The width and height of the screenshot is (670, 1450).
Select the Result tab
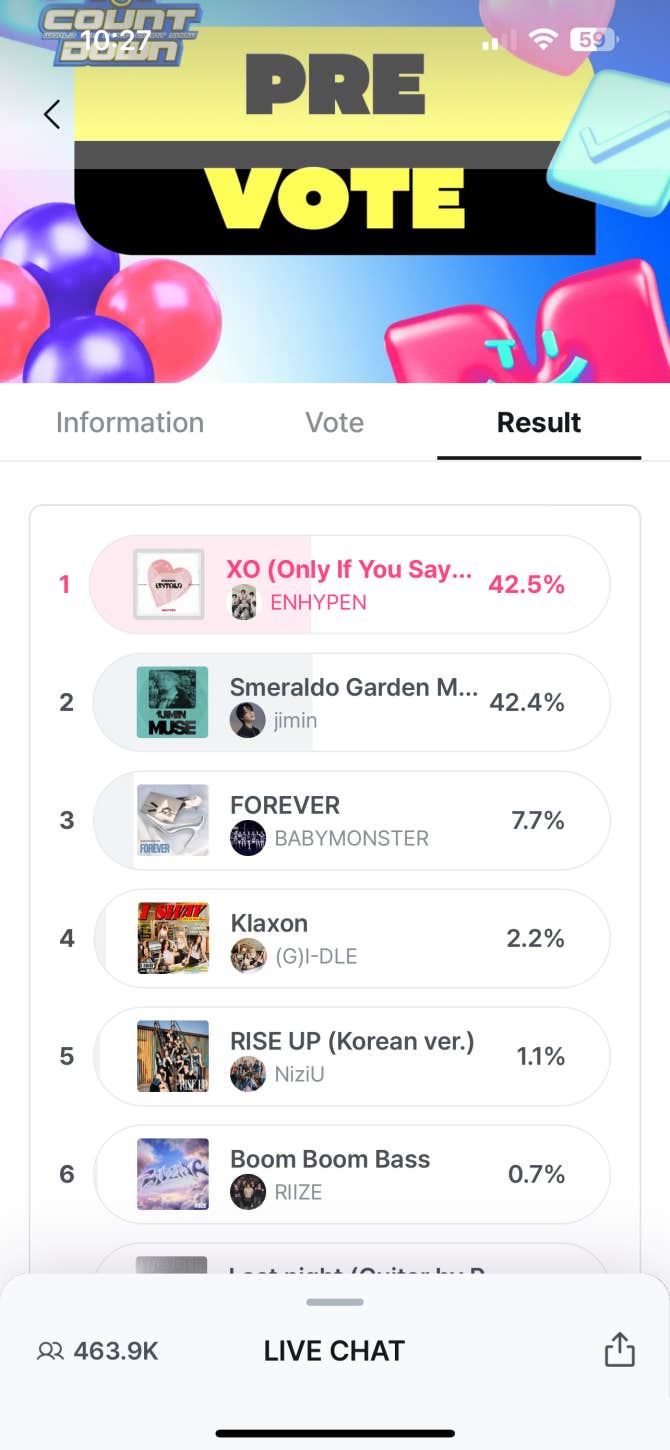[539, 422]
